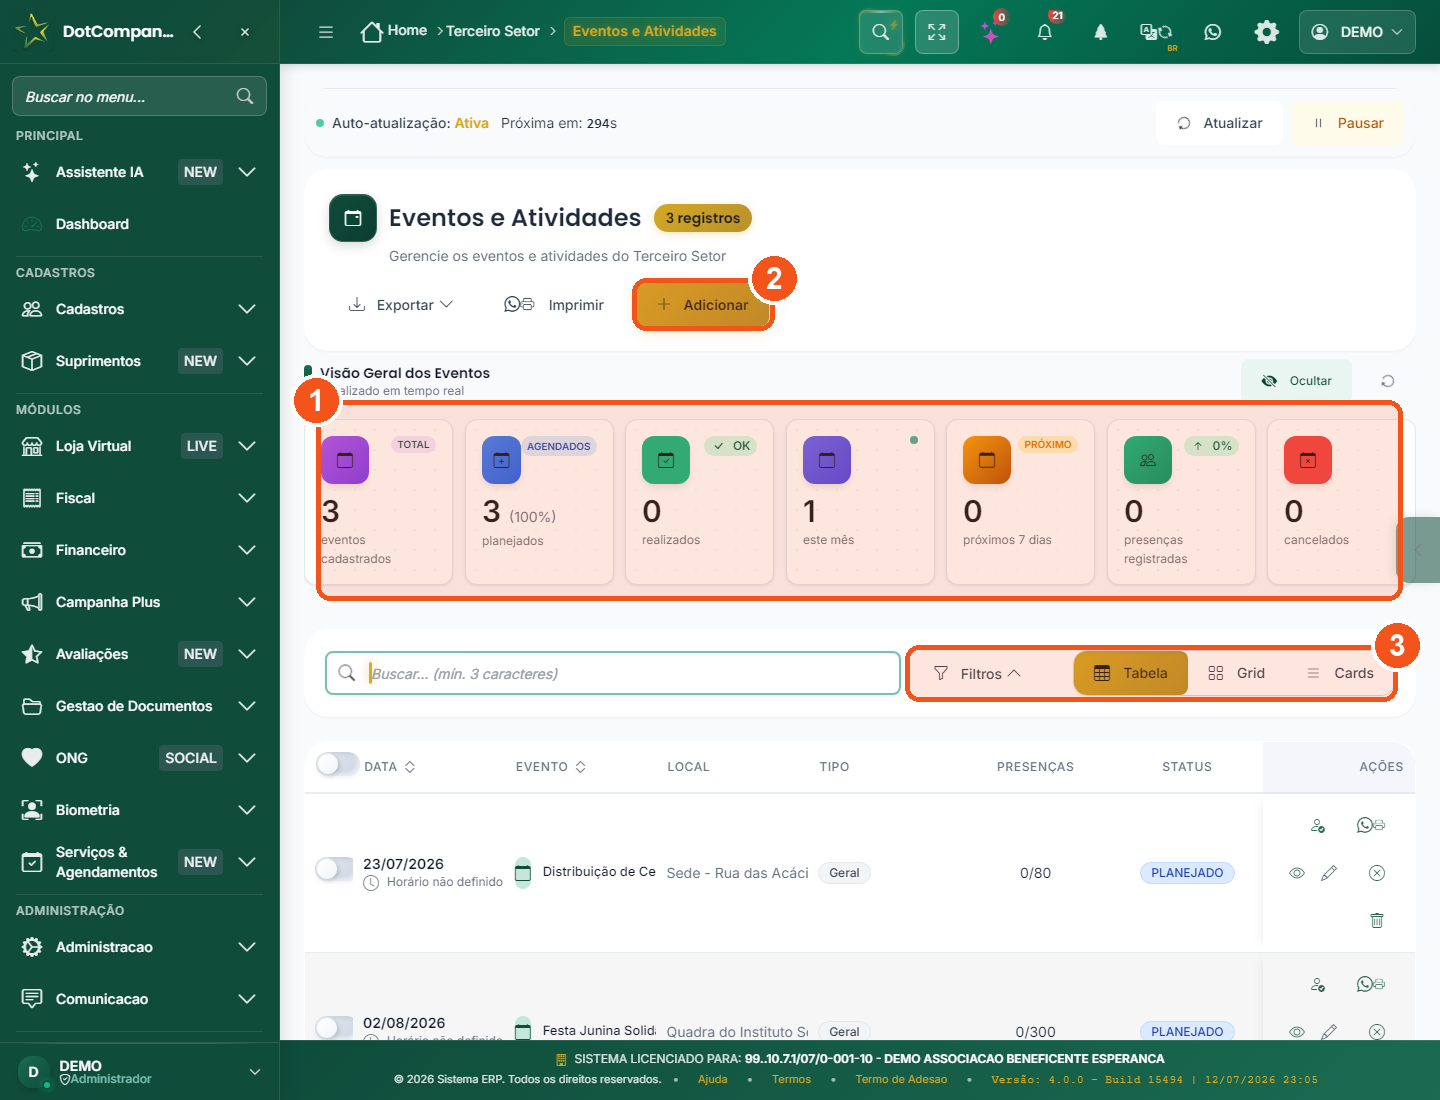The width and height of the screenshot is (1440, 1100).
Task: Open the WhatsApp icon in top bar
Action: tap(1213, 32)
